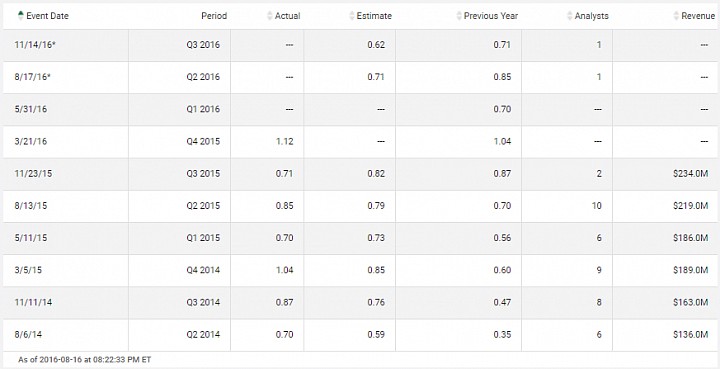
Task: Click the As of 2016-08-16 timestamp footer
Action: tap(84, 359)
